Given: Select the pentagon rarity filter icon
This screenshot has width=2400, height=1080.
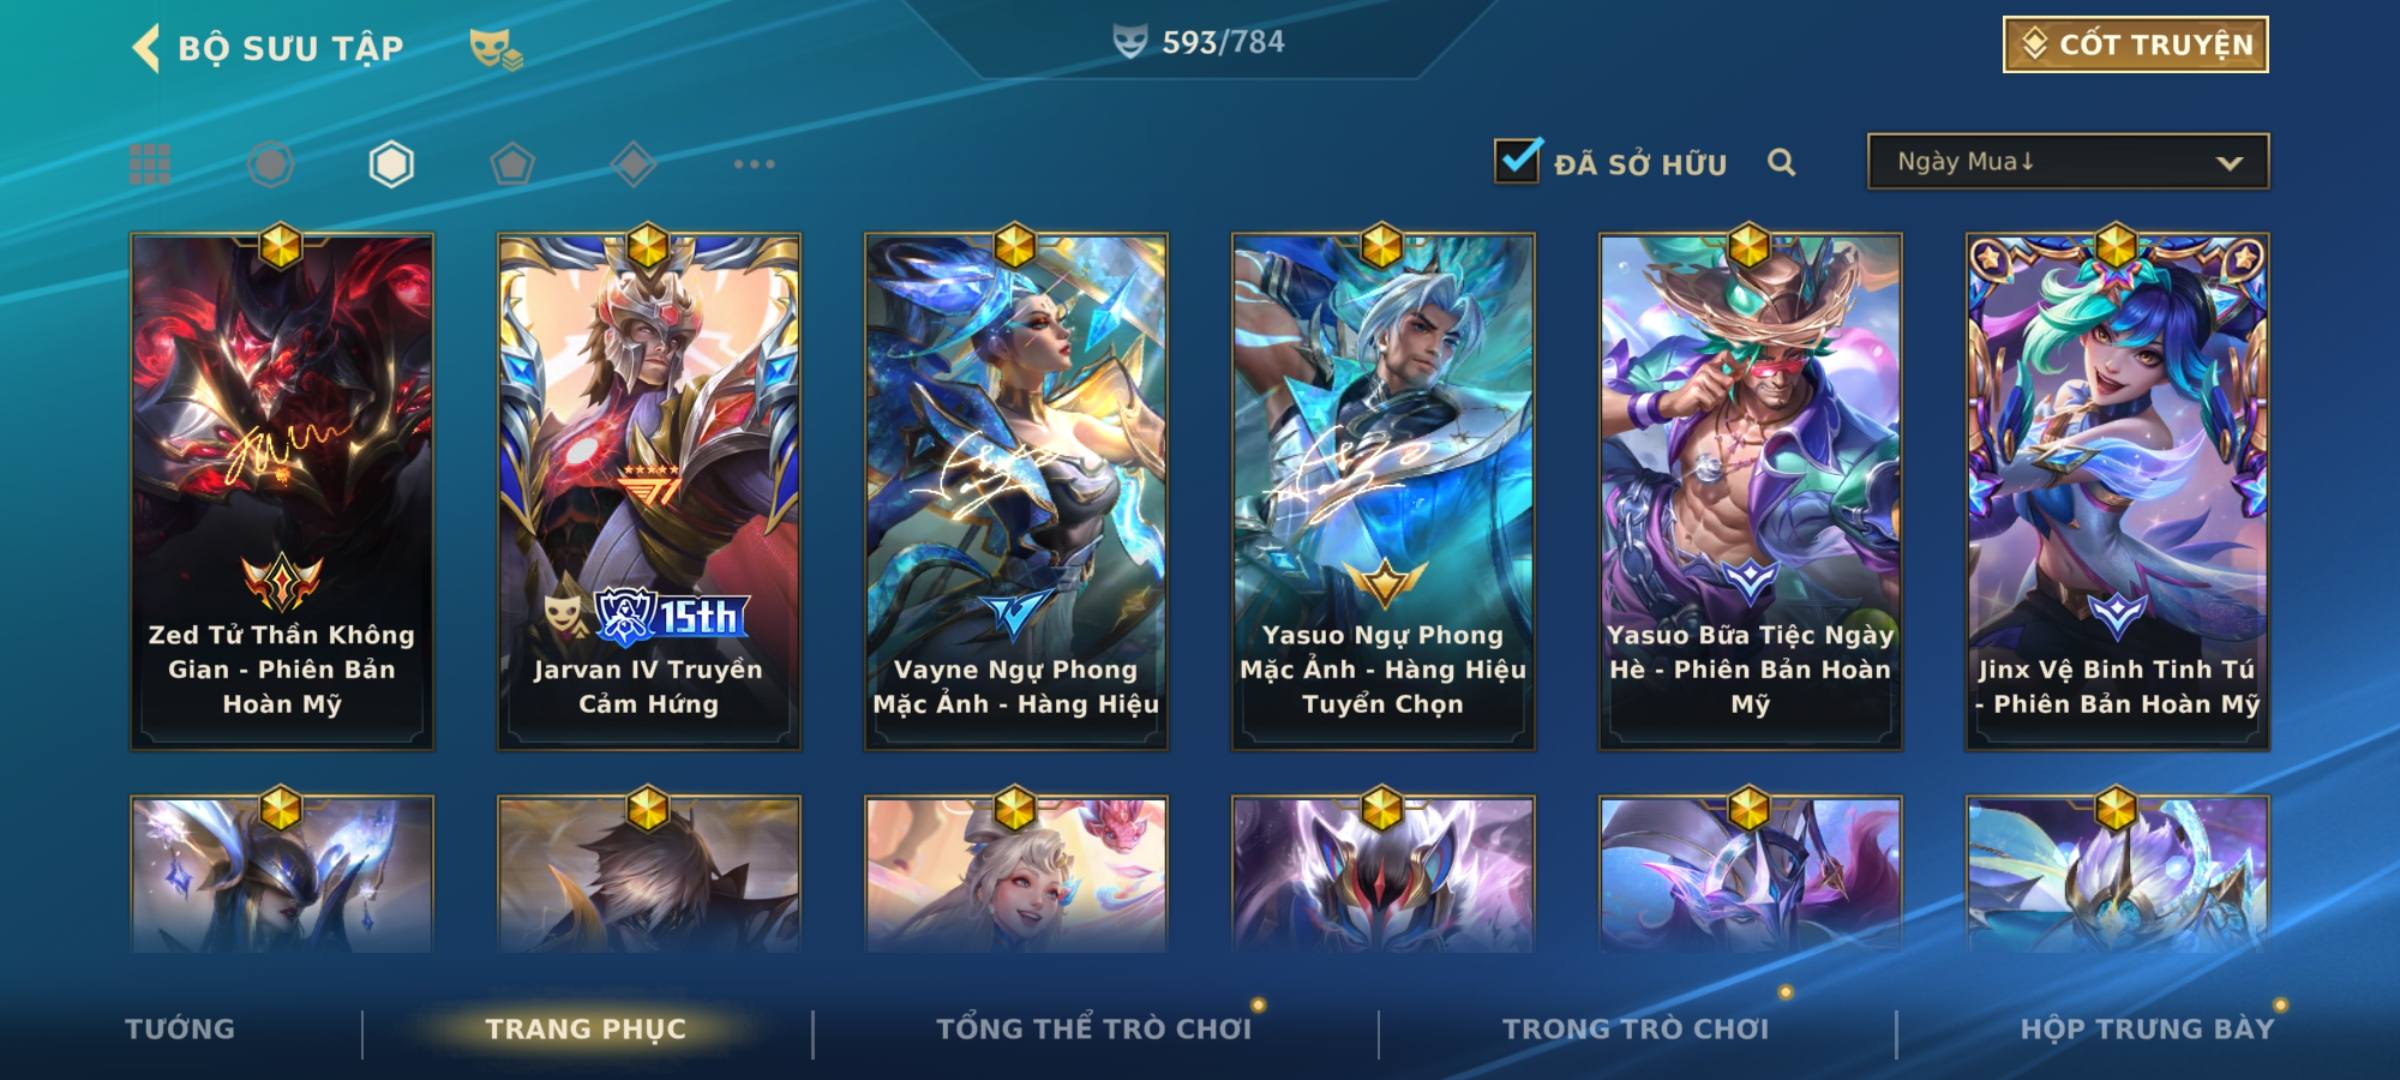Looking at the screenshot, I should coord(512,164).
